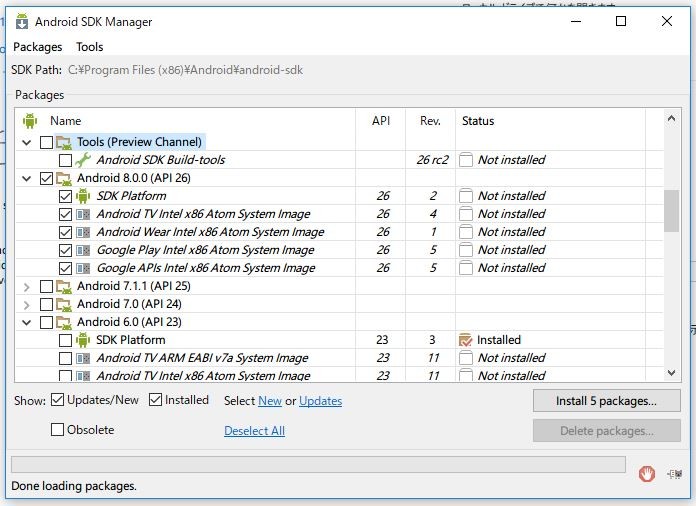
Task: Click the API column header
Action: 381,121
